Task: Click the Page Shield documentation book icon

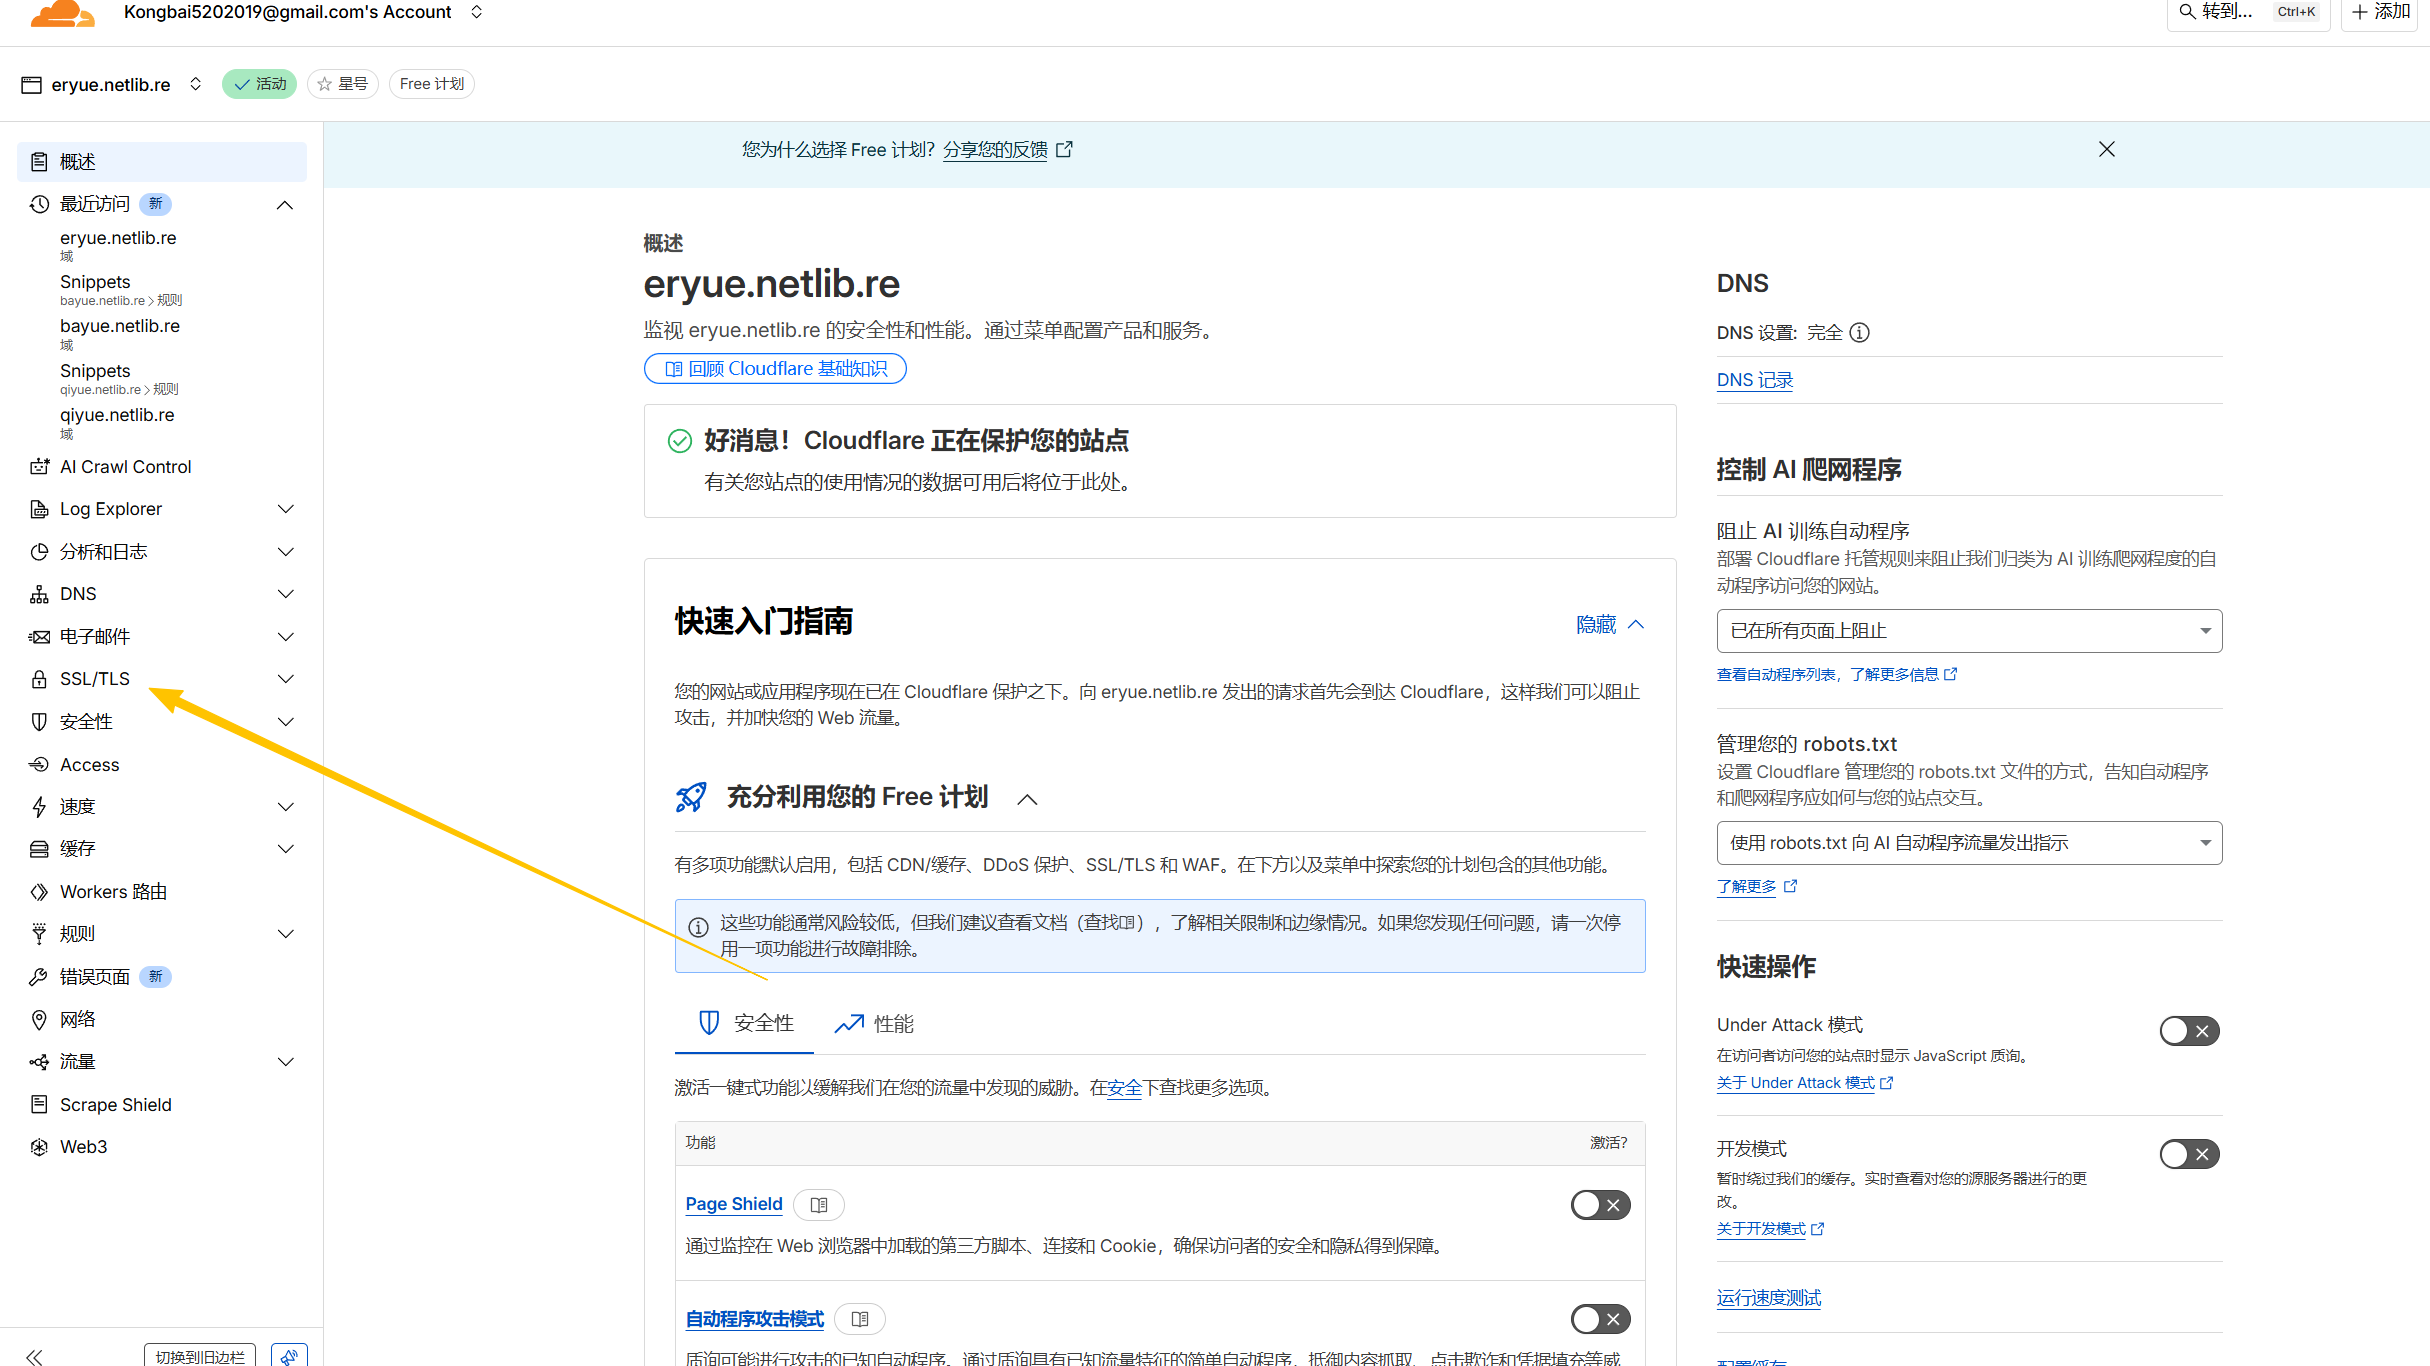Action: click(819, 1205)
